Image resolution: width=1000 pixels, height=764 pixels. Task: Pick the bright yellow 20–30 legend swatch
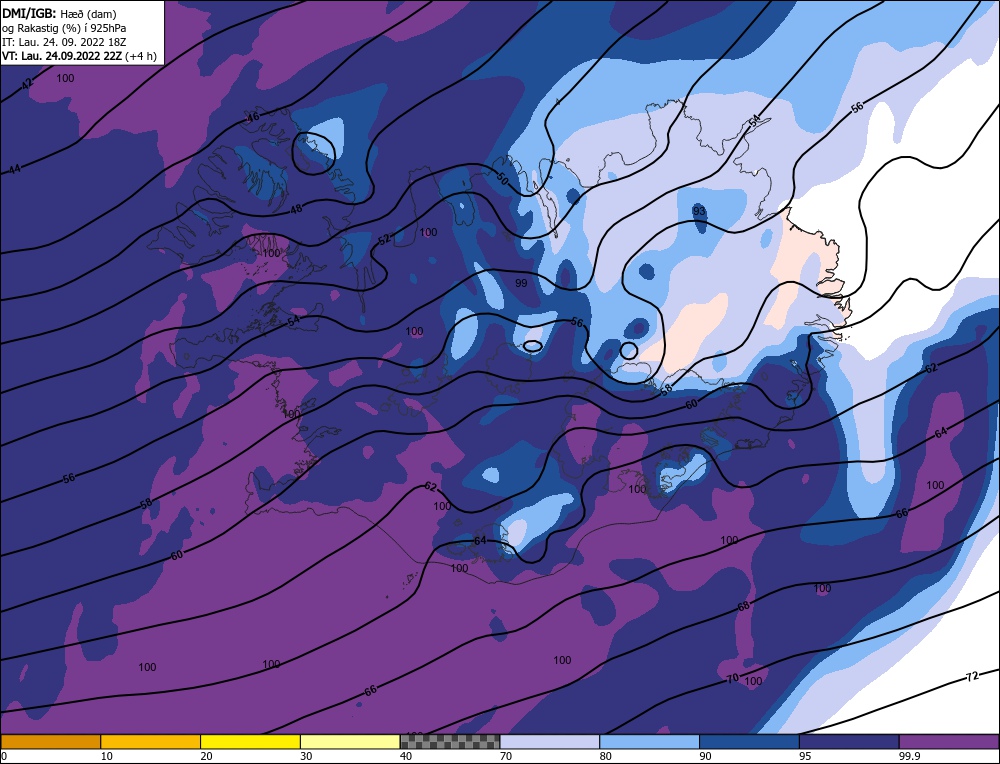coord(250,742)
